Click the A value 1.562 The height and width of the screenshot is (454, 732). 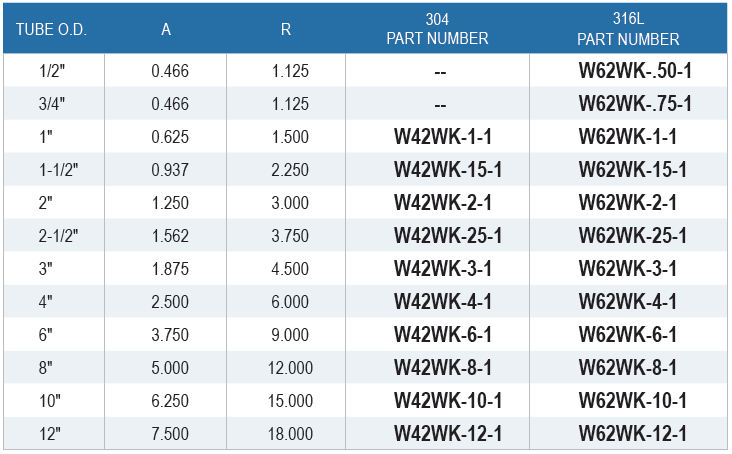tap(170, 236)
